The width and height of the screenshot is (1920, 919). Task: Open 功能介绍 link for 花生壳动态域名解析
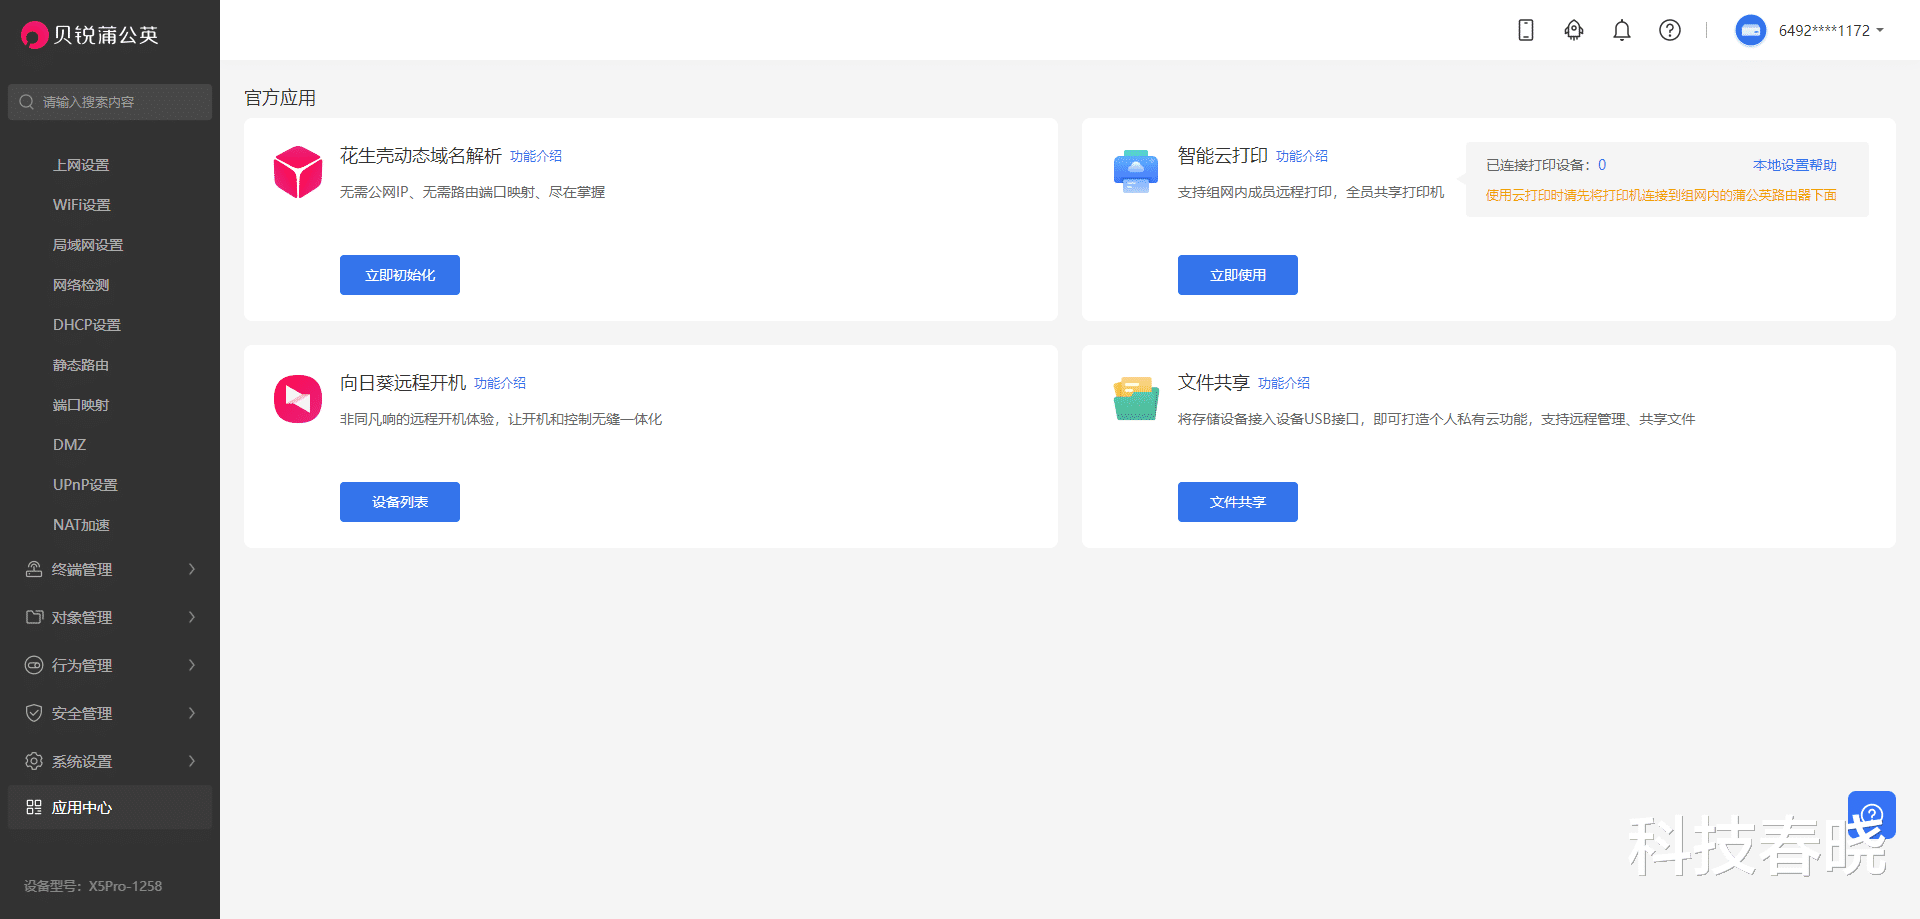pyautogui.click(x=536, y=156)
